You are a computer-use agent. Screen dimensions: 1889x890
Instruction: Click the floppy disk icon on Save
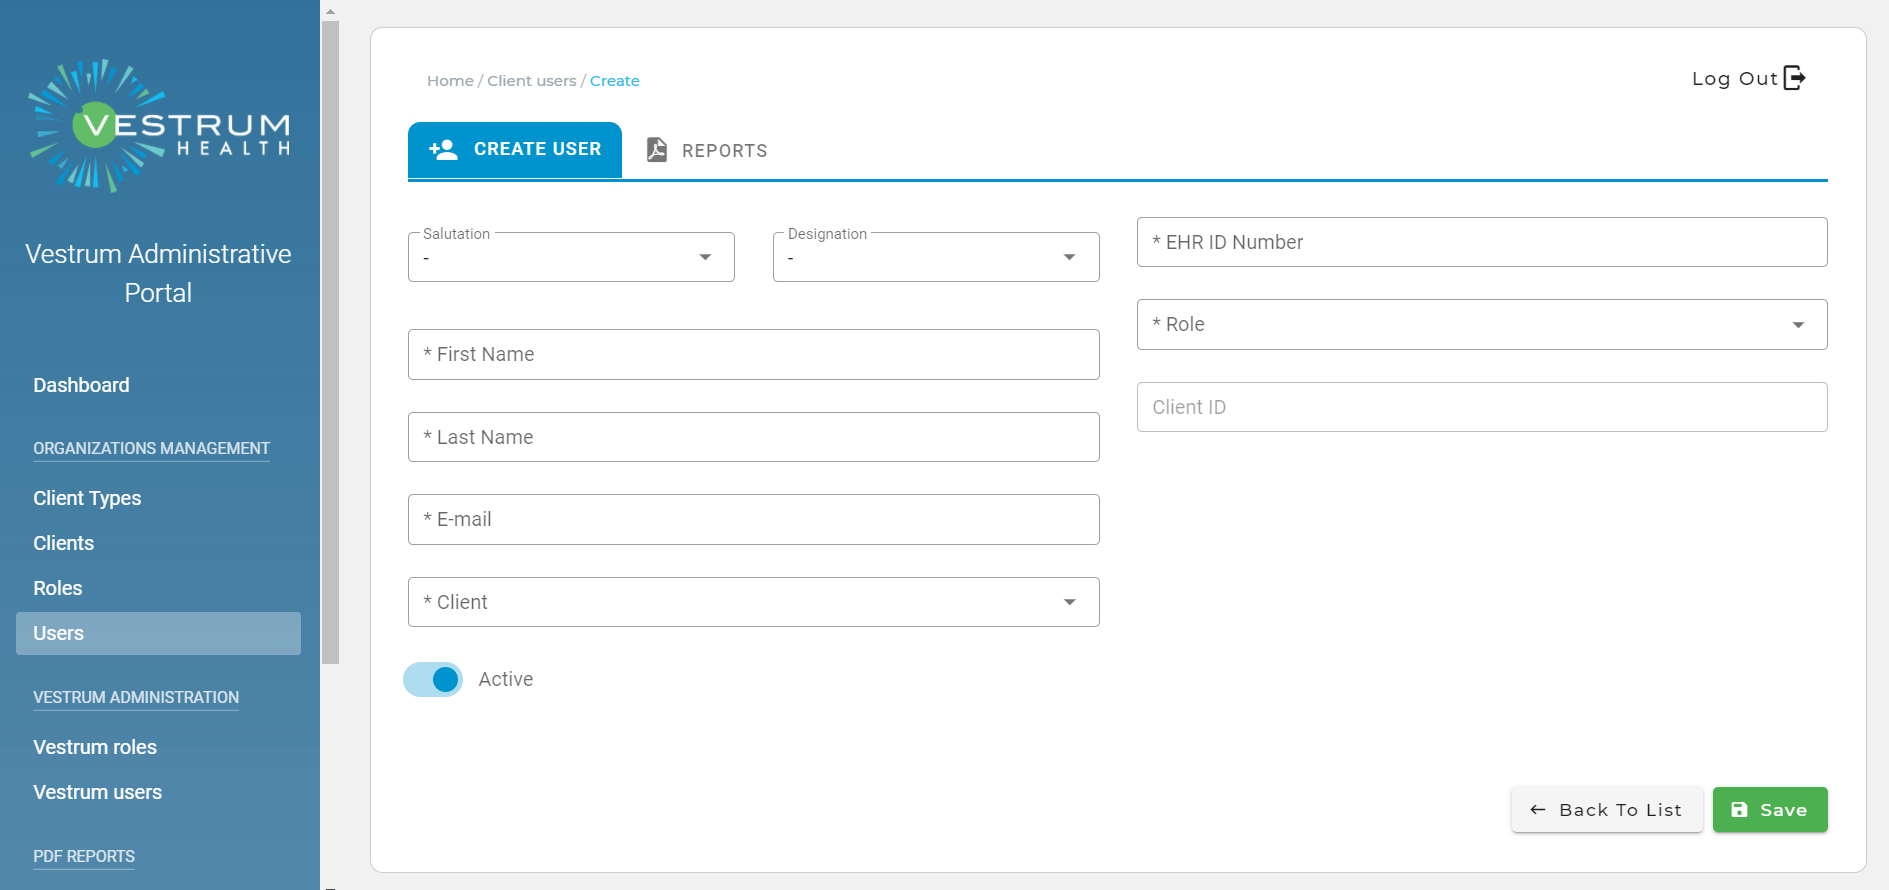pyautogui.click(x=1739, y=810)
